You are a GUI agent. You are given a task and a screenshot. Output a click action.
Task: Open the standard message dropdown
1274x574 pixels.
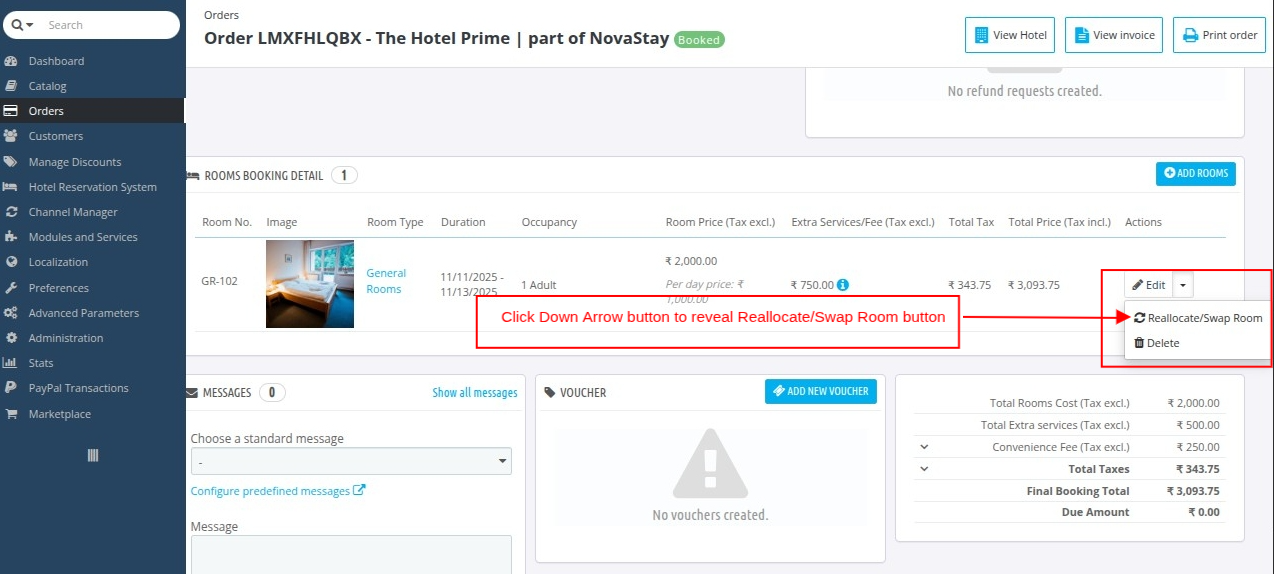tap(351, 461)
